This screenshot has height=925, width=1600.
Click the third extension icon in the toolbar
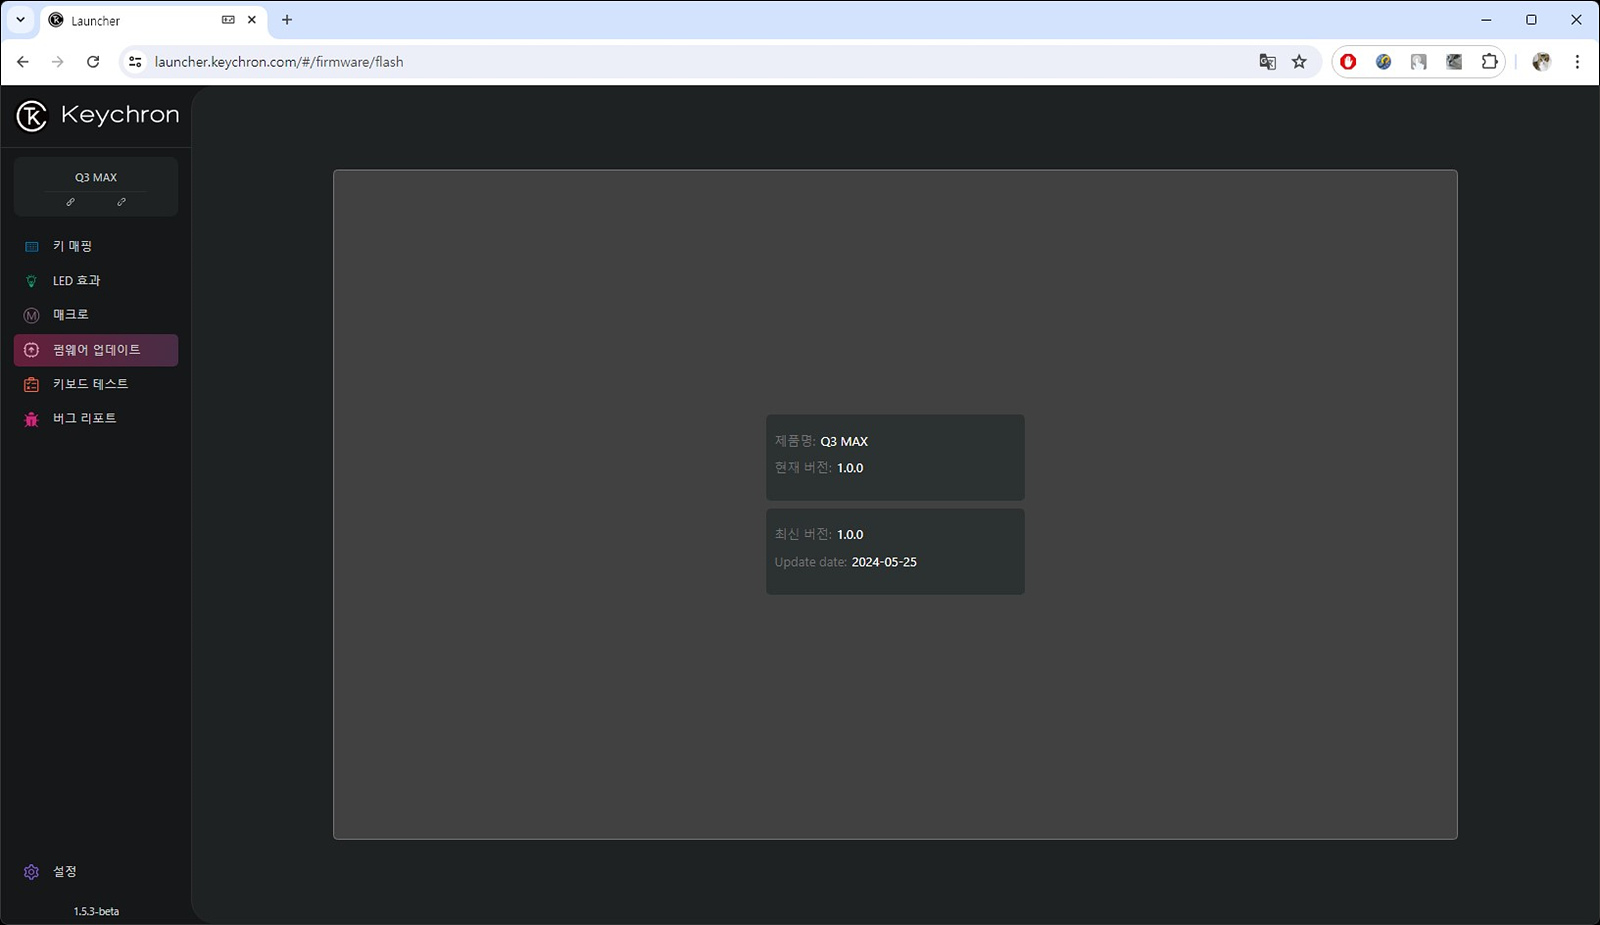point(1418,62)
